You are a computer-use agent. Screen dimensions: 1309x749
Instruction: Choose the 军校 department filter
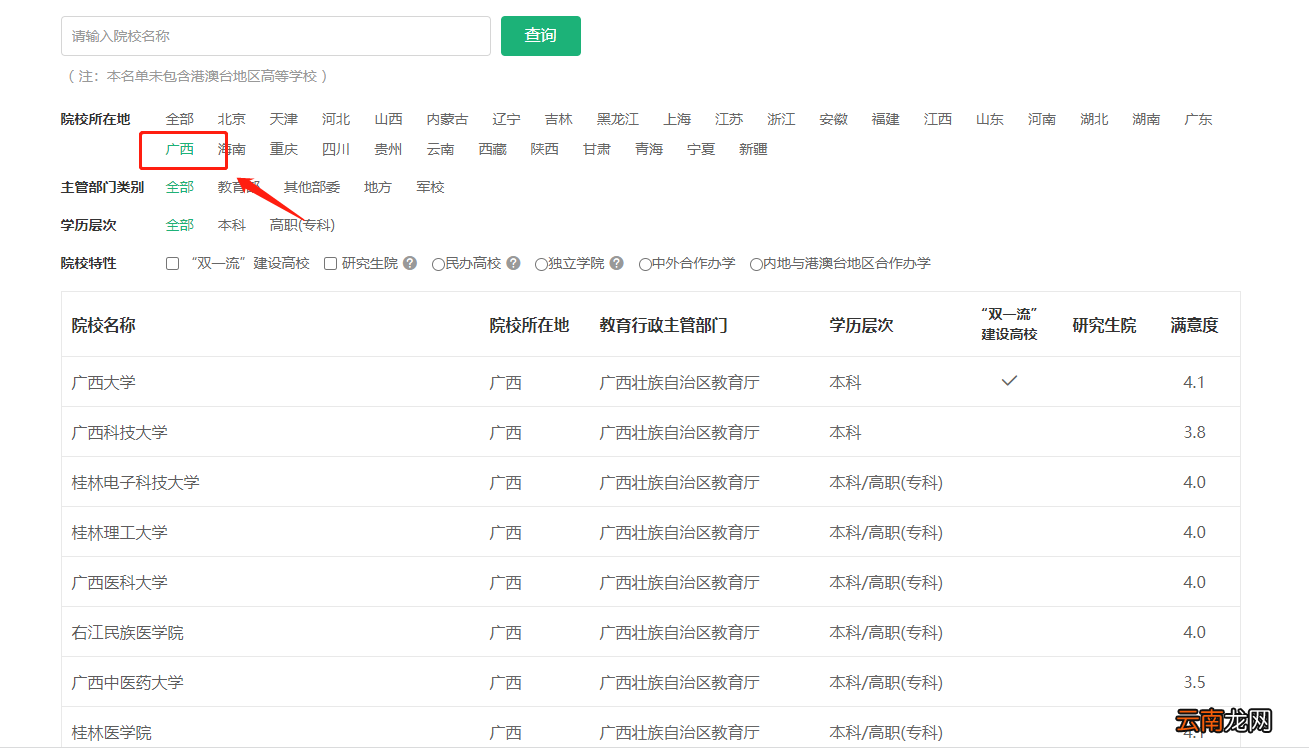pyautogui.click(x=430, y=187)
